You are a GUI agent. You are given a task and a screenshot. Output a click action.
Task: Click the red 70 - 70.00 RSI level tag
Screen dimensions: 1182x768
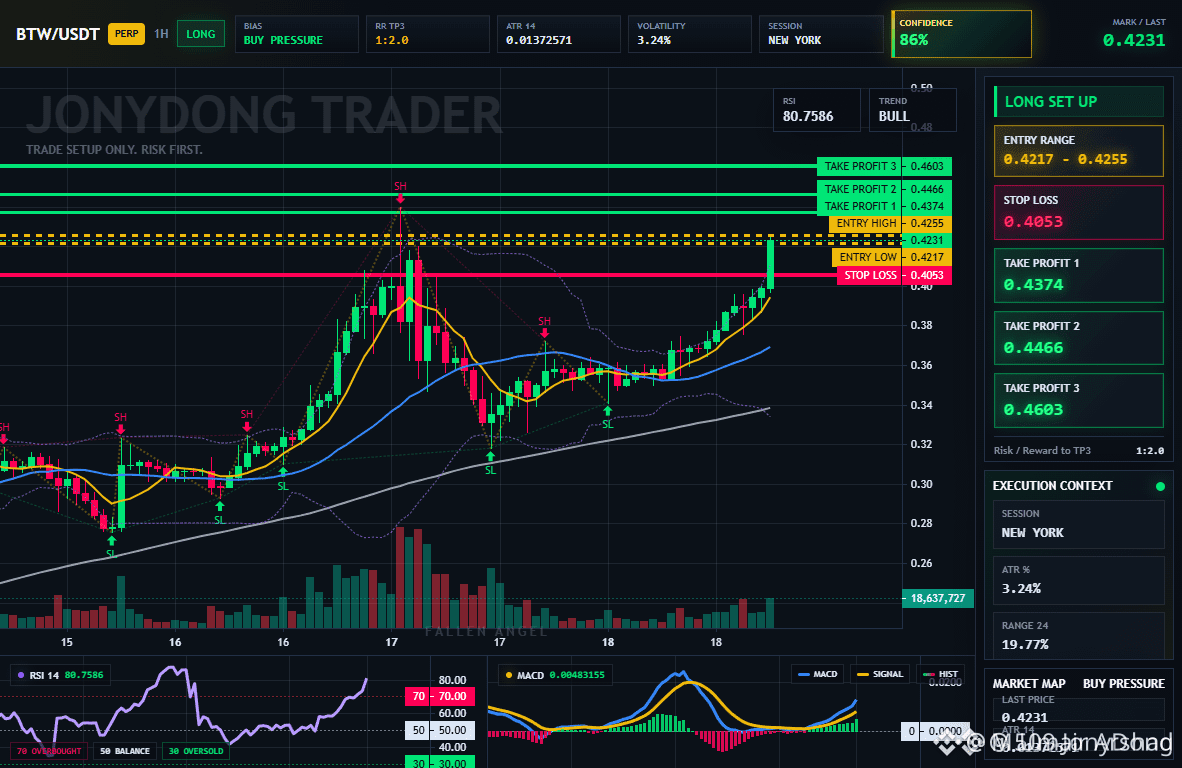[x=439, y=696]
